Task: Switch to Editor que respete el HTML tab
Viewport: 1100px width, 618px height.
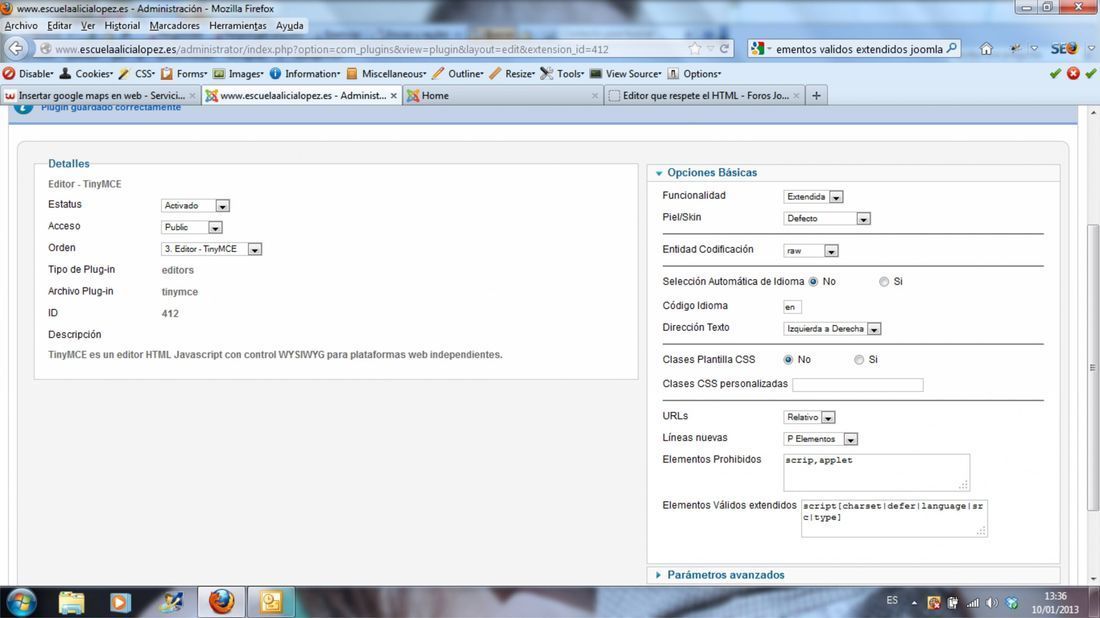Action: [704, 95]
